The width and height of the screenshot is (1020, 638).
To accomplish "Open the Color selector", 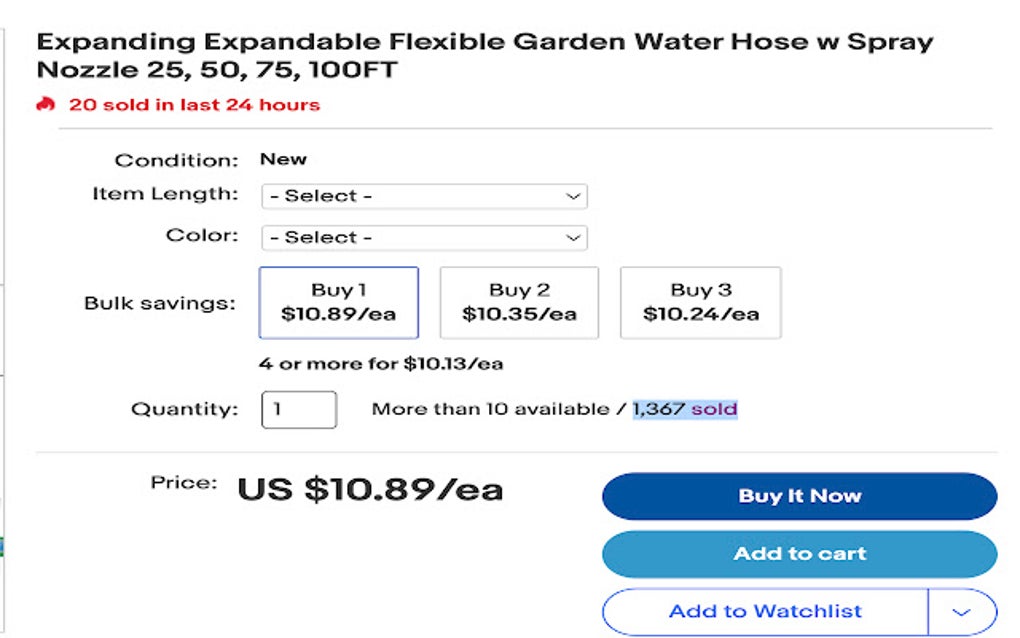I will coord(424,237).
